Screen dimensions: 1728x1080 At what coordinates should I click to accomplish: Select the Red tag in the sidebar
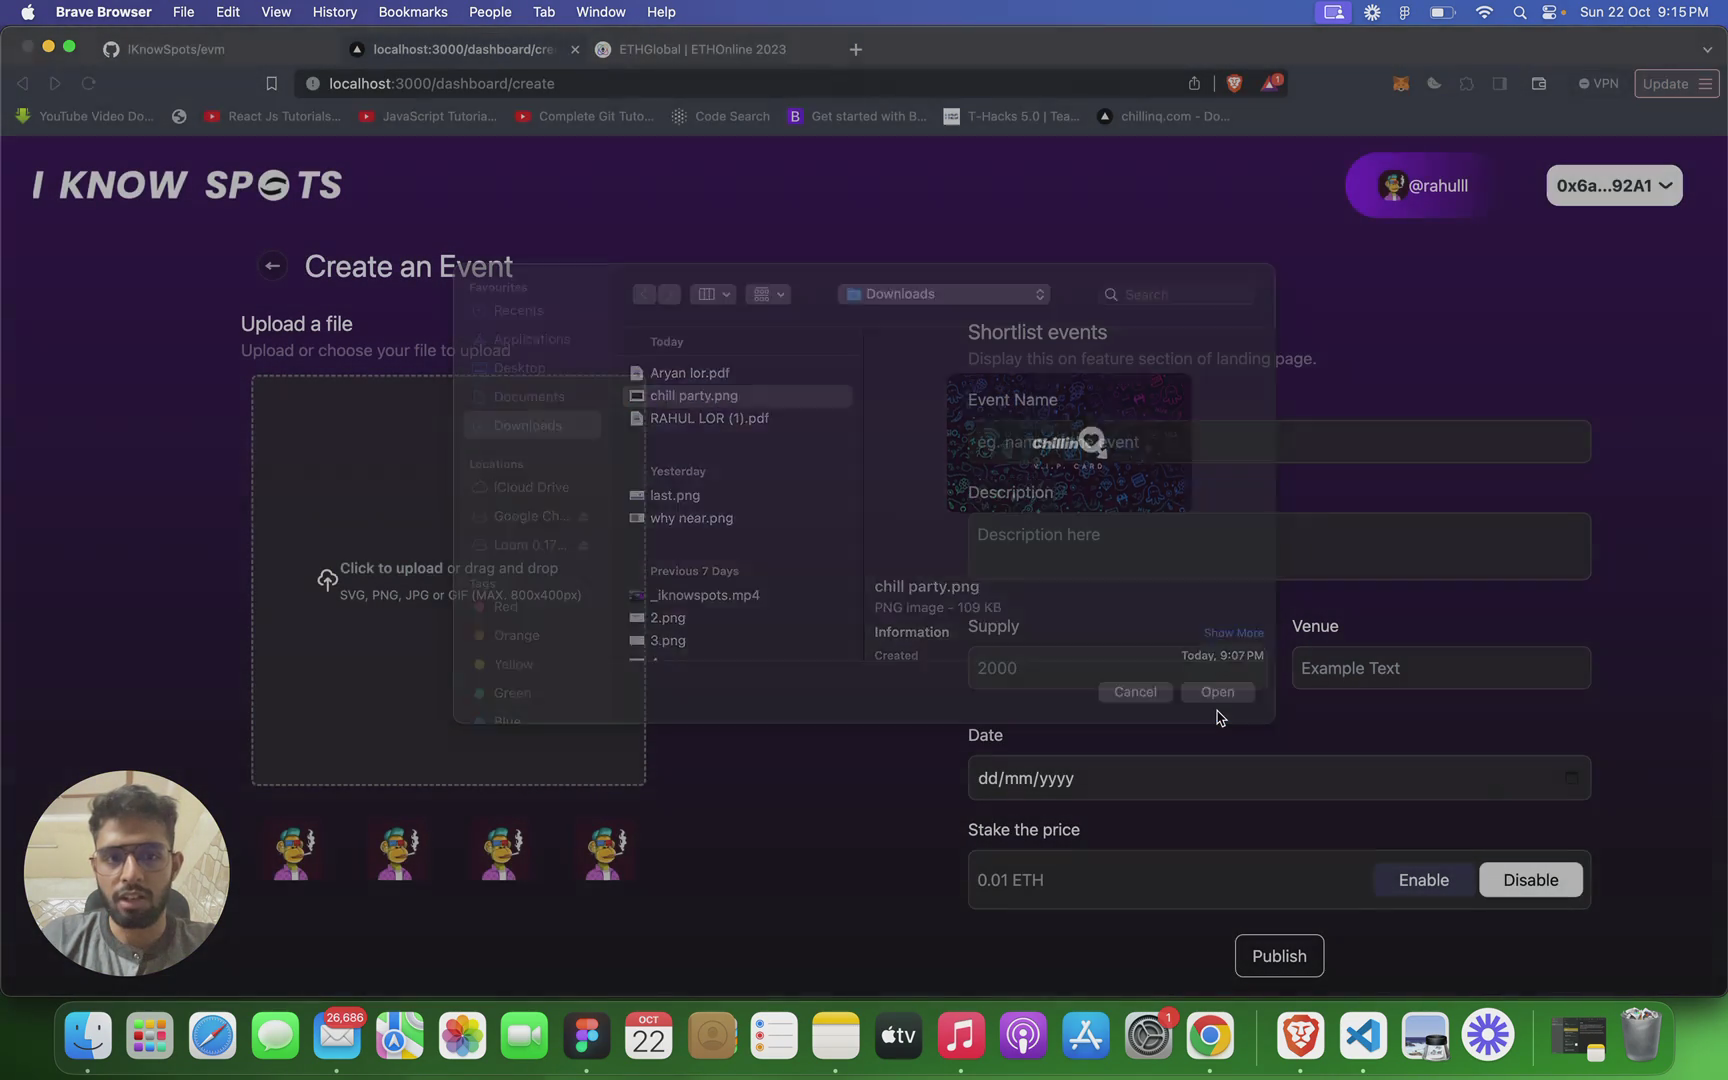click(x=505, y=606)
